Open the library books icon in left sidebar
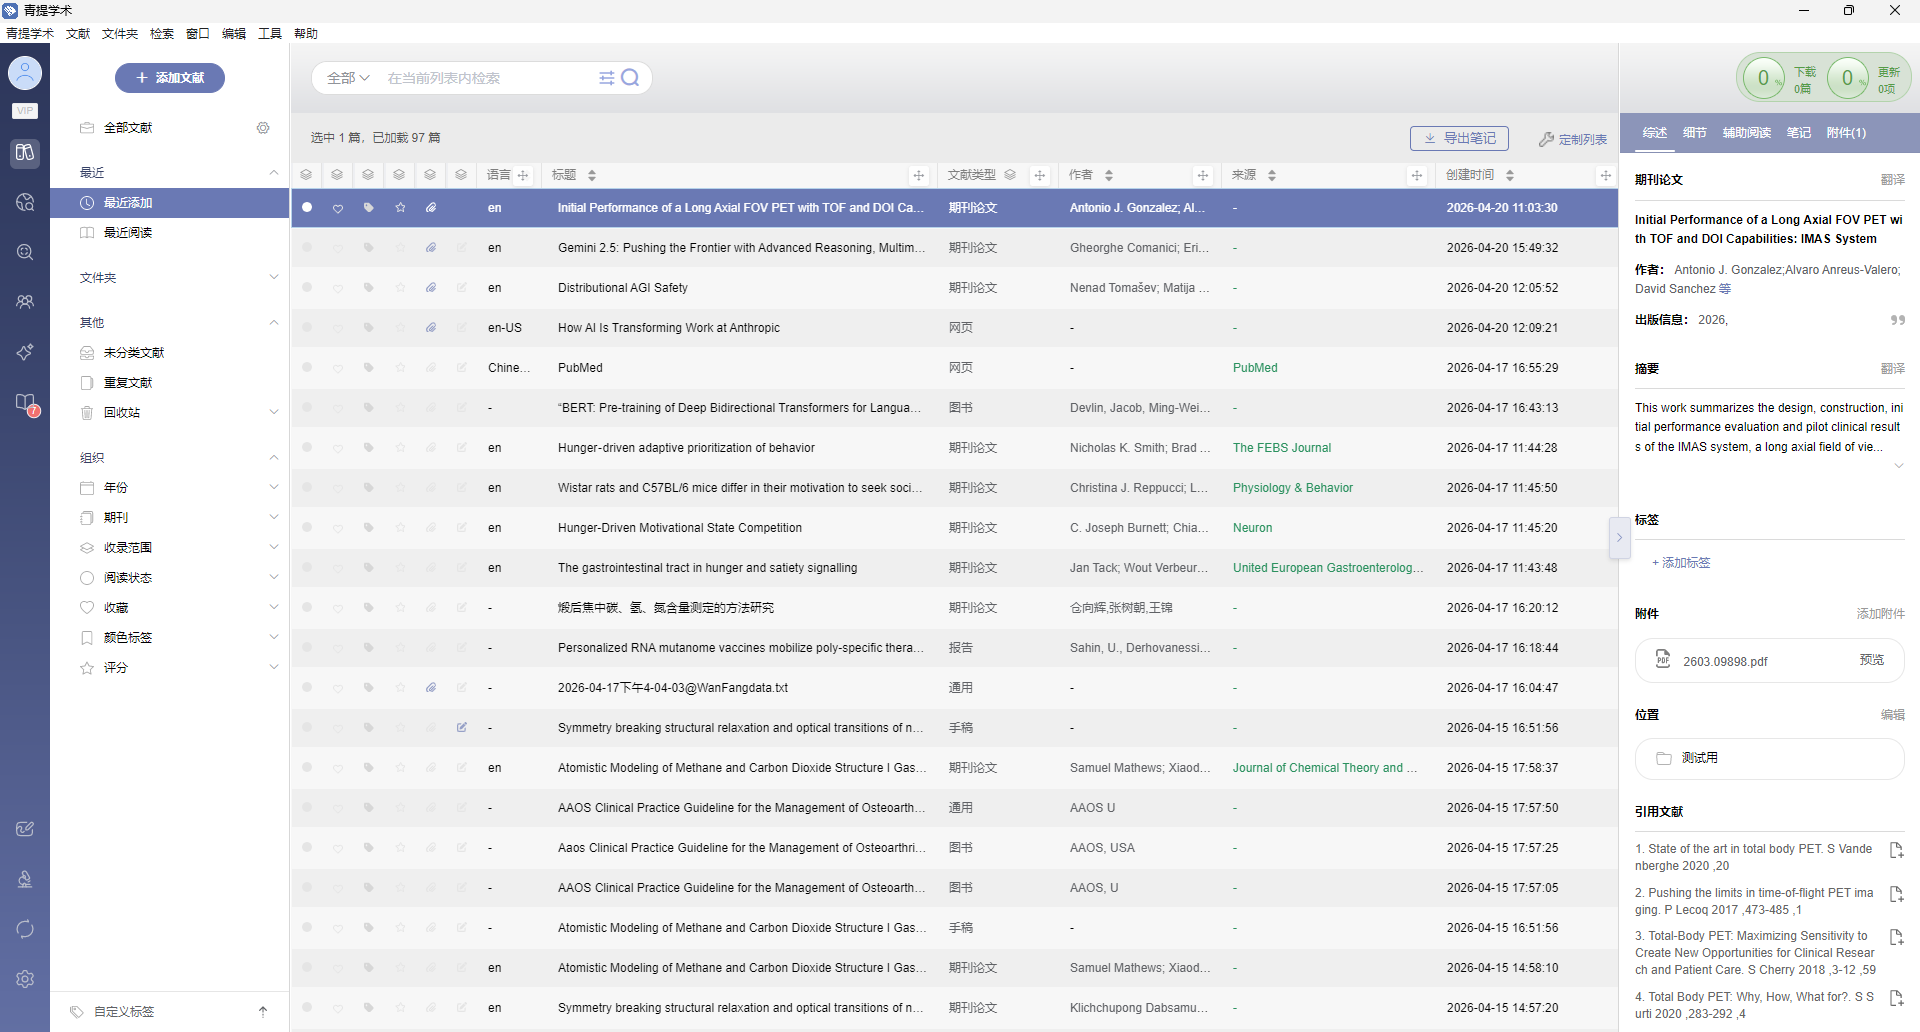1920x1032 pixels. pyautogui.click(x=25, y=153)
